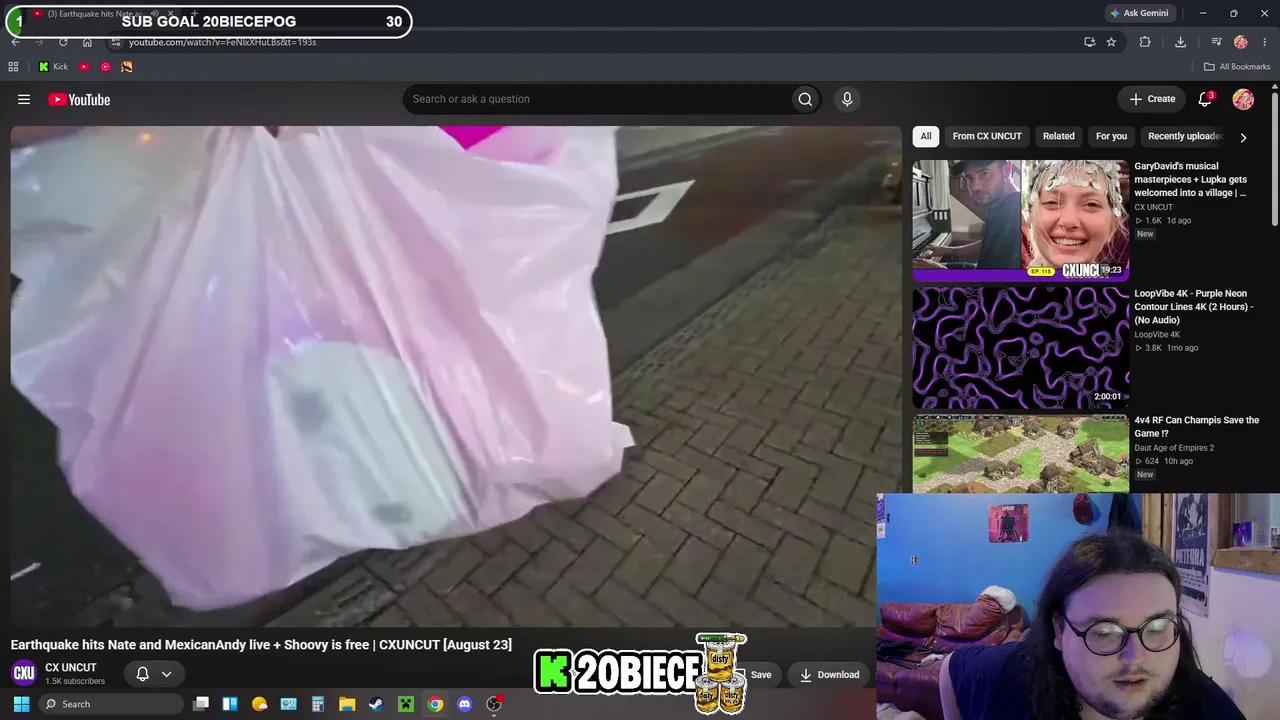Go to the YouTube home logo

pyautogui.click(x=79, y=99)
